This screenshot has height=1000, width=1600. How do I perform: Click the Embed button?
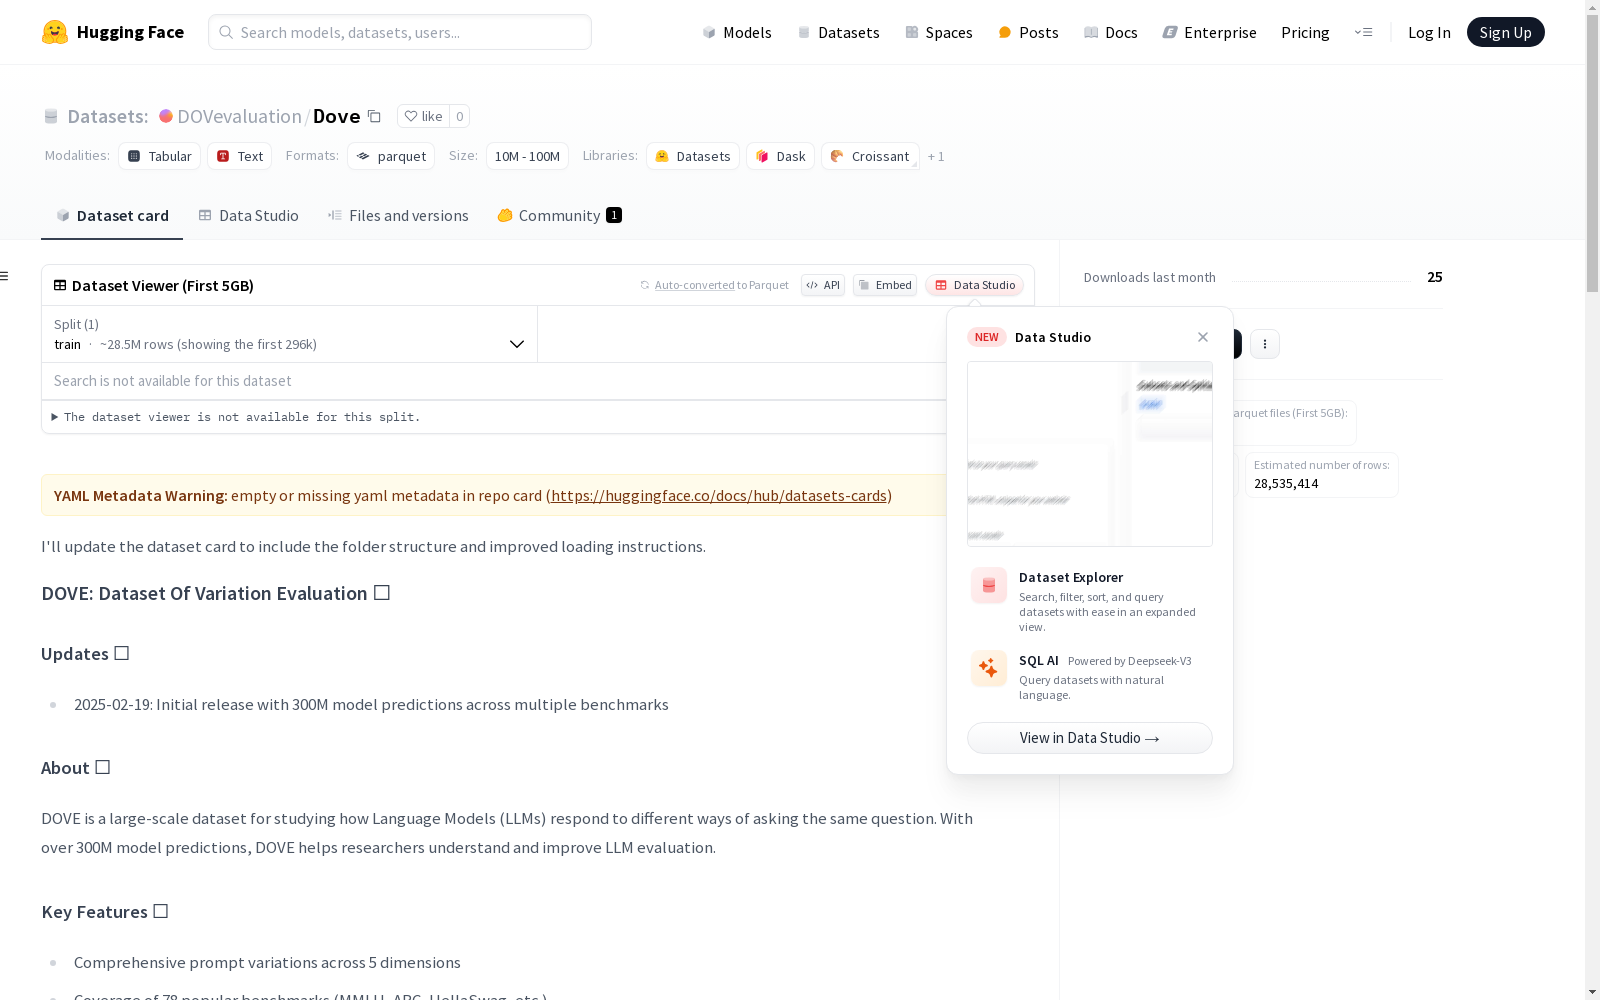click(885, 285)
